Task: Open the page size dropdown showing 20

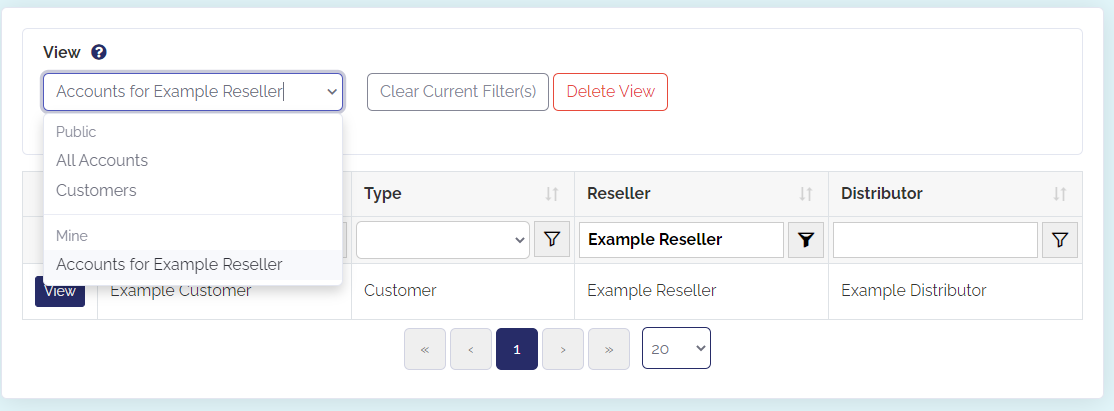Action: pyautogui.click(x=676, y=348)
